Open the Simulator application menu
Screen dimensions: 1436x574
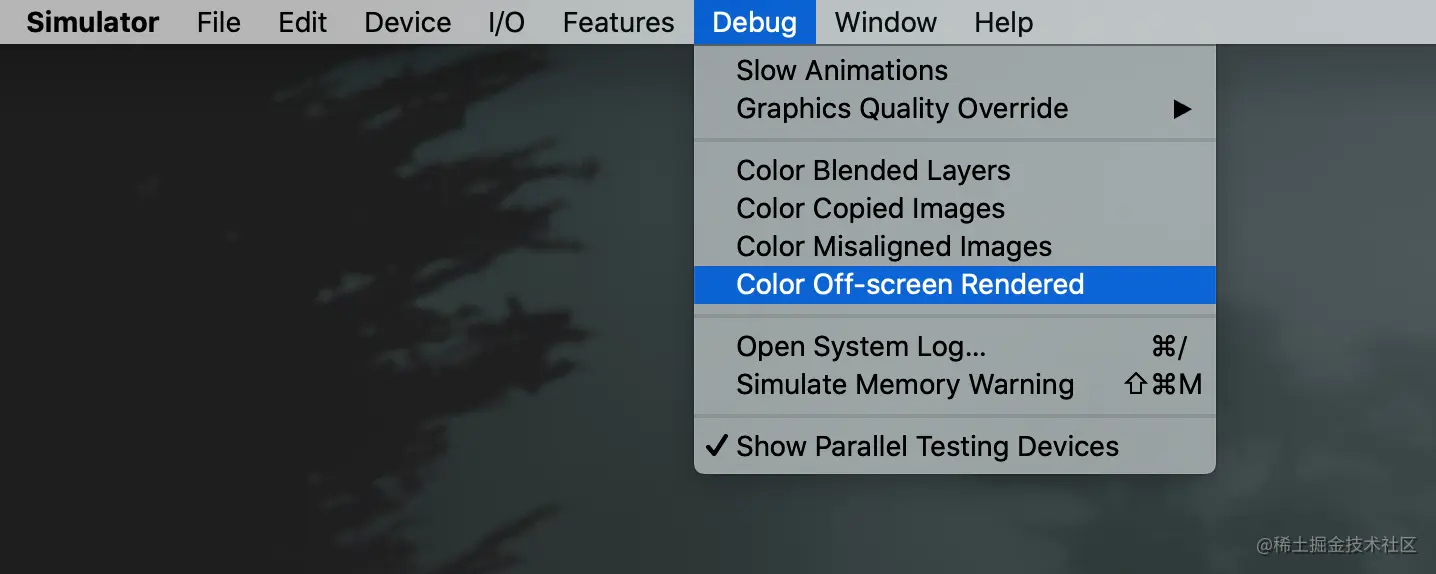(92, 22)
